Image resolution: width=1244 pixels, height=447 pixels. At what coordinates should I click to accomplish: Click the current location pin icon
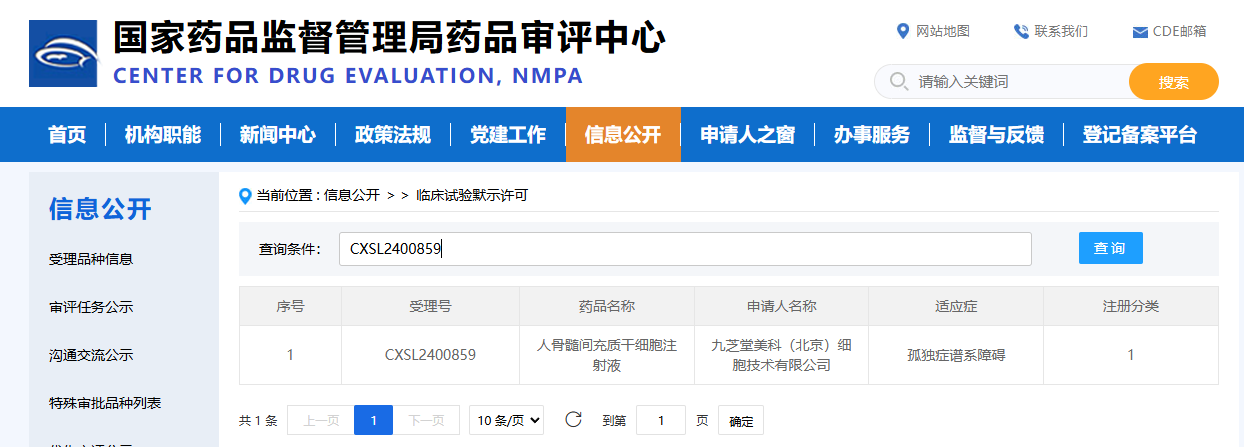point(245,196)
